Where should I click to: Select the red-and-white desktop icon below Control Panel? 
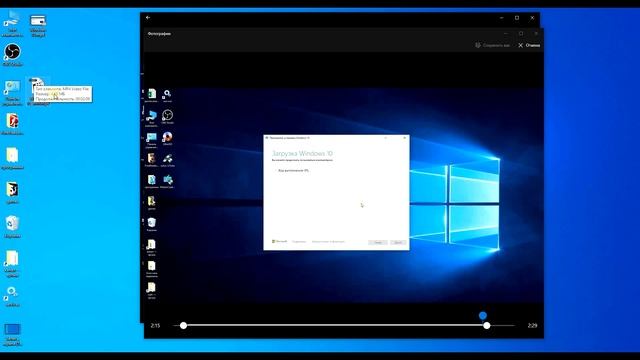[x=12, y=124]
